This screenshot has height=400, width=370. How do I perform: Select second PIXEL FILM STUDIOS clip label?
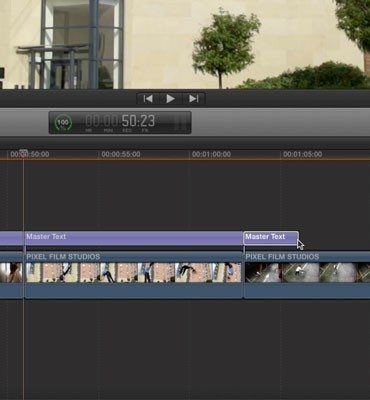(x=282, y=257)
